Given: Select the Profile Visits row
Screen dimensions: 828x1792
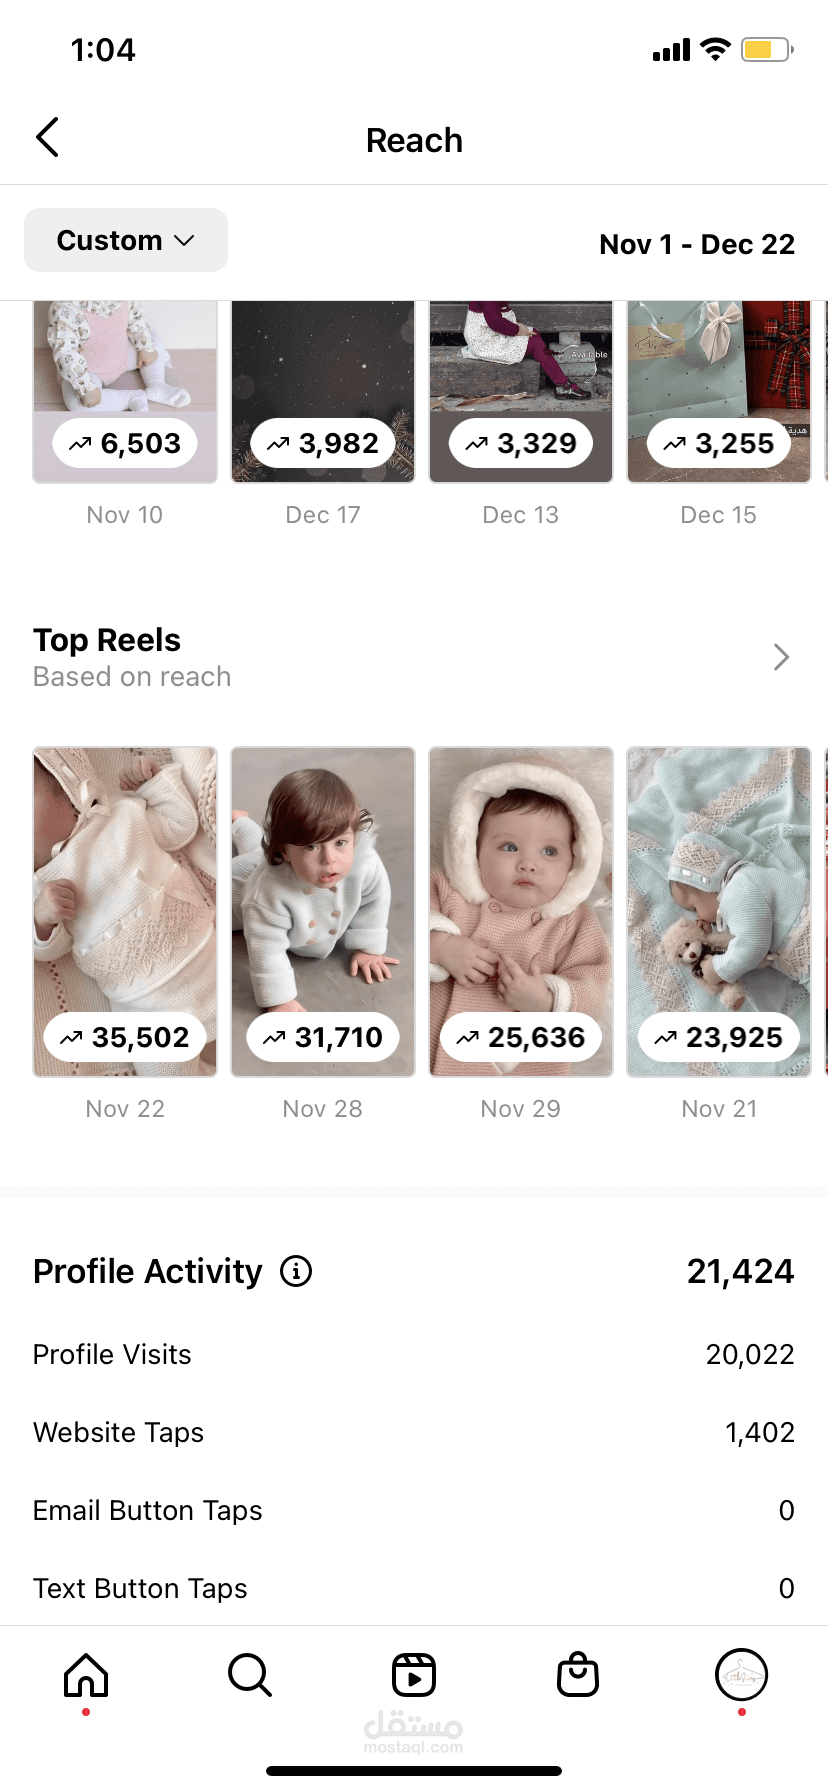Looking at the screenshot, I should [414, 1354].
